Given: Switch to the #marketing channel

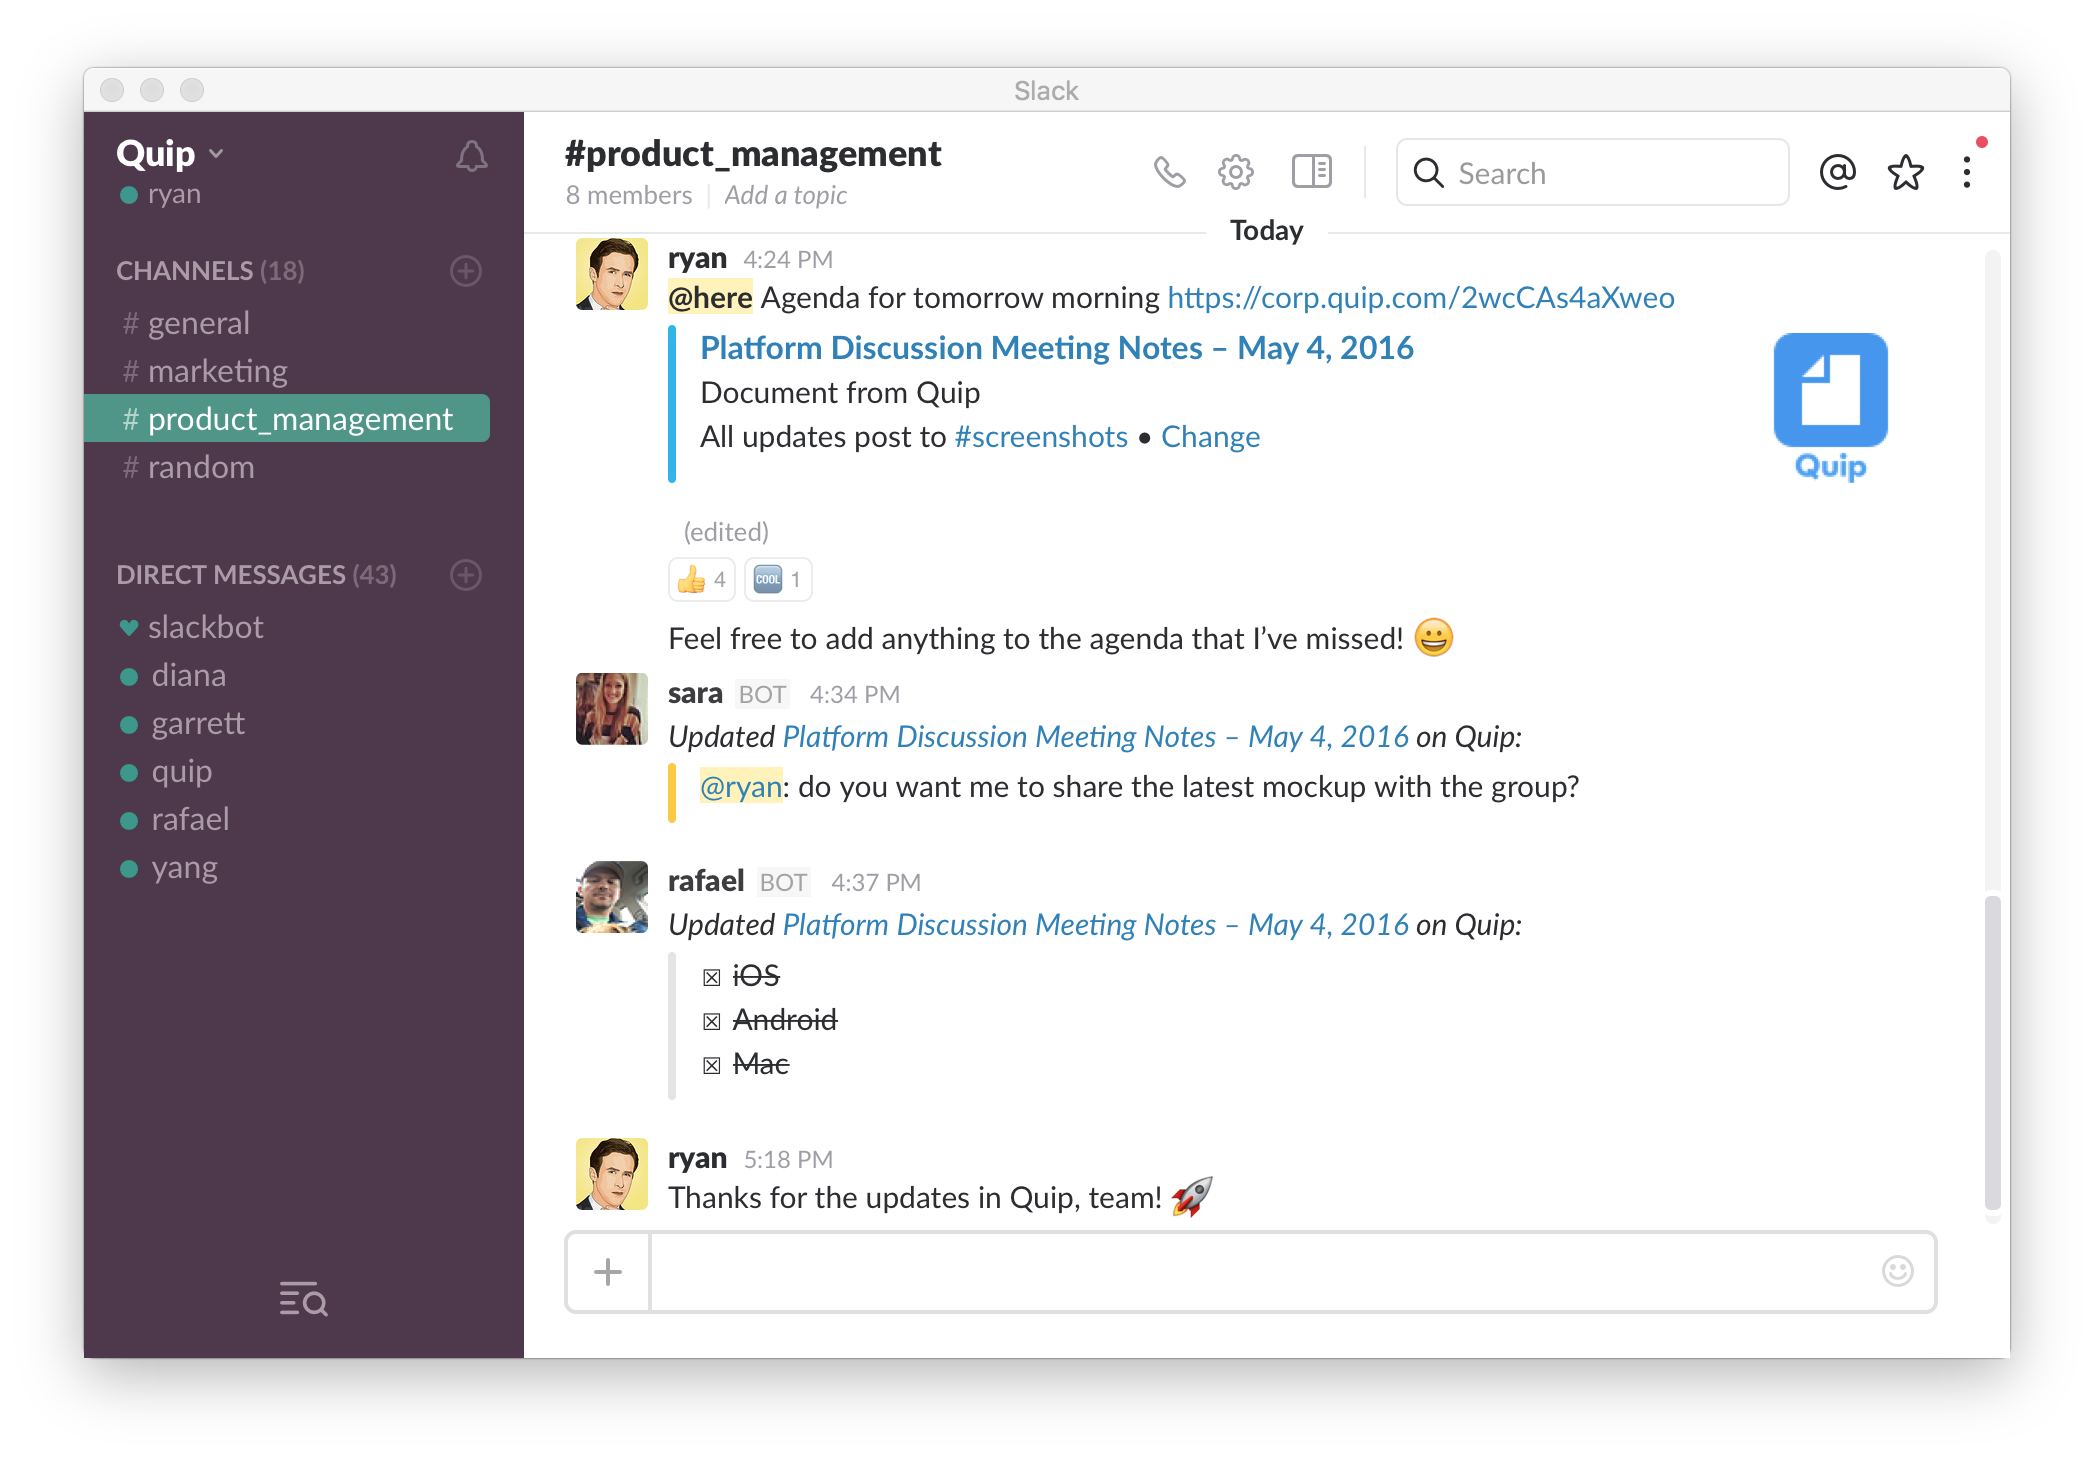Looking at the screenshot, I should coord(217,371).
